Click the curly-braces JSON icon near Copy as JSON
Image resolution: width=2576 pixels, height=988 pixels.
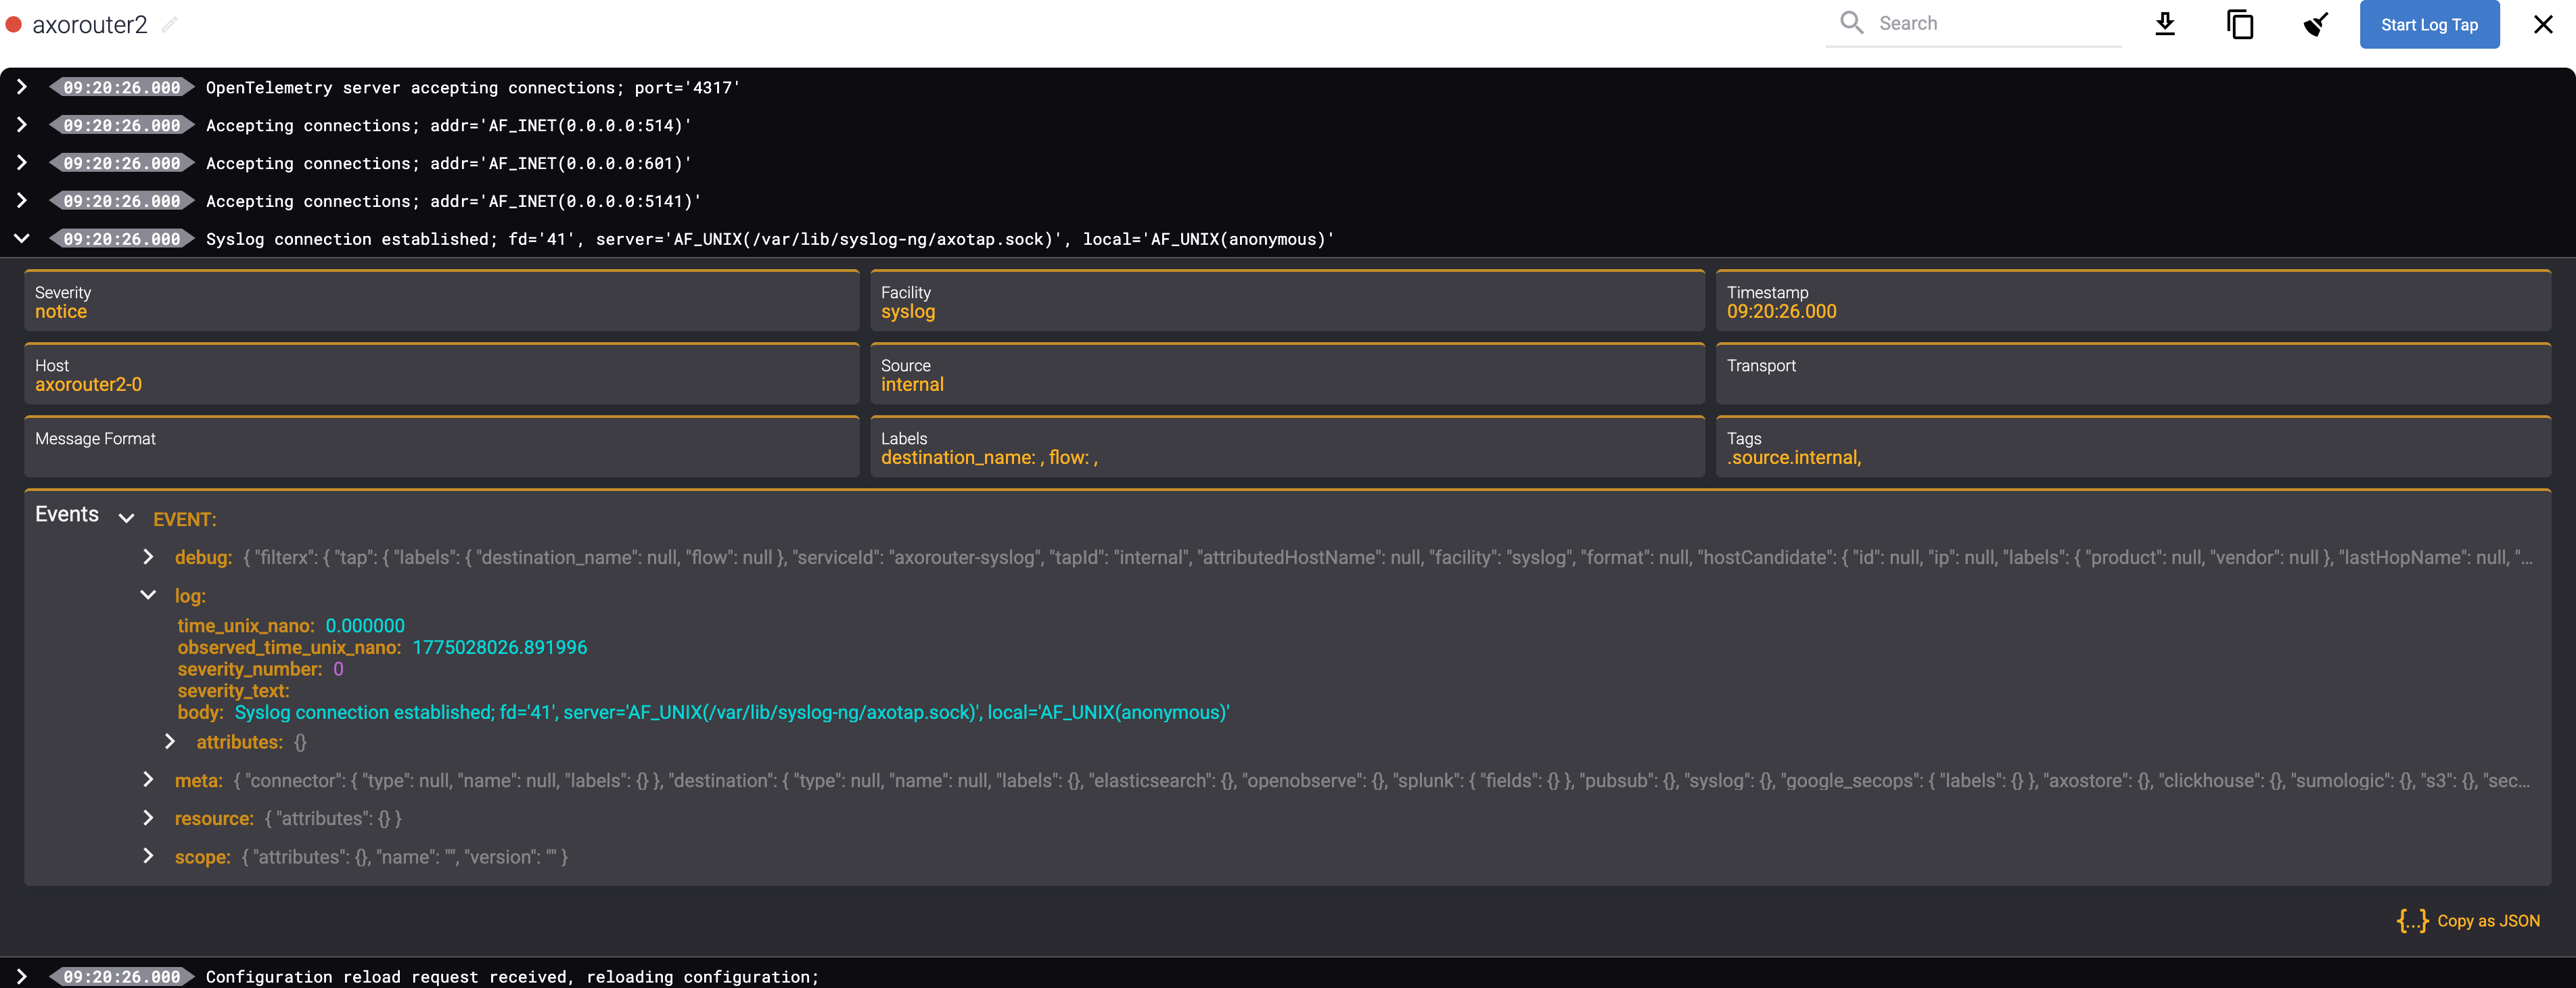coord(2411,920)
